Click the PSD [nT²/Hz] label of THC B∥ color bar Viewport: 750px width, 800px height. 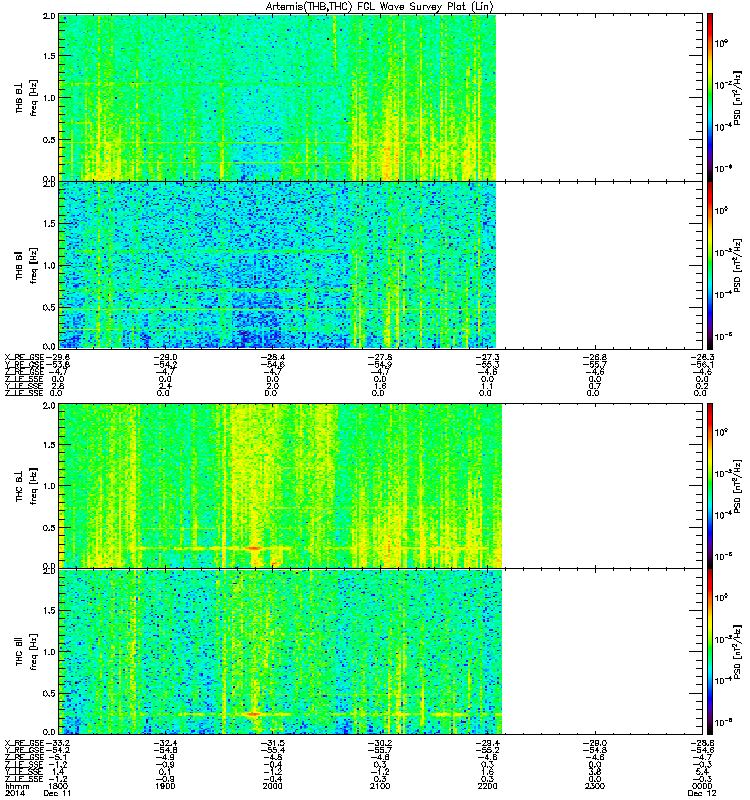pyautogui.click(x=737, y=652)
